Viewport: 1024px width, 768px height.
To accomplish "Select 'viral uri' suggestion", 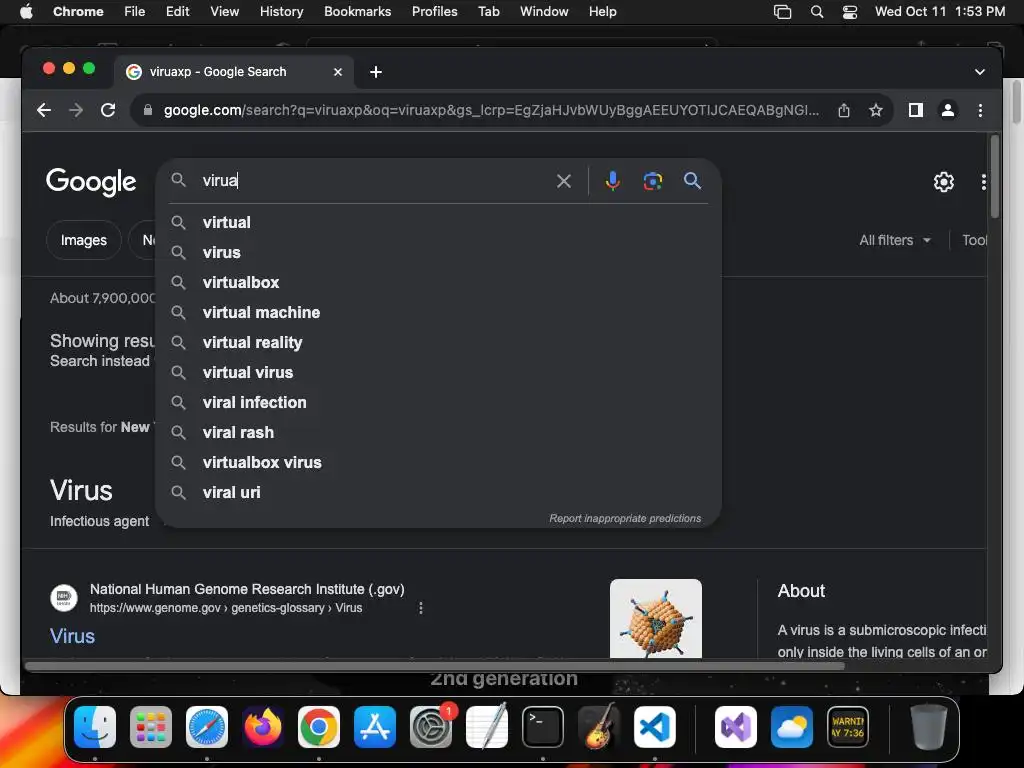I will (438, 493).
